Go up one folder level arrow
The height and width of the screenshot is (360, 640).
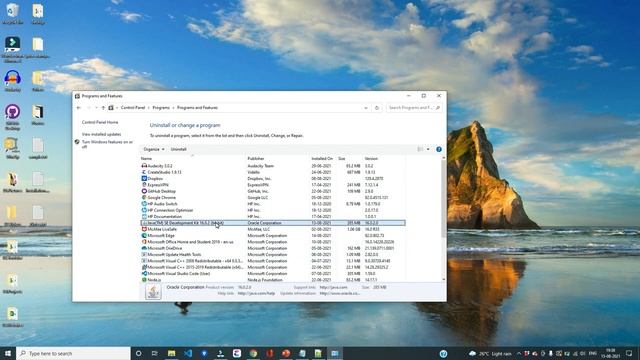[x=103, y=108]
